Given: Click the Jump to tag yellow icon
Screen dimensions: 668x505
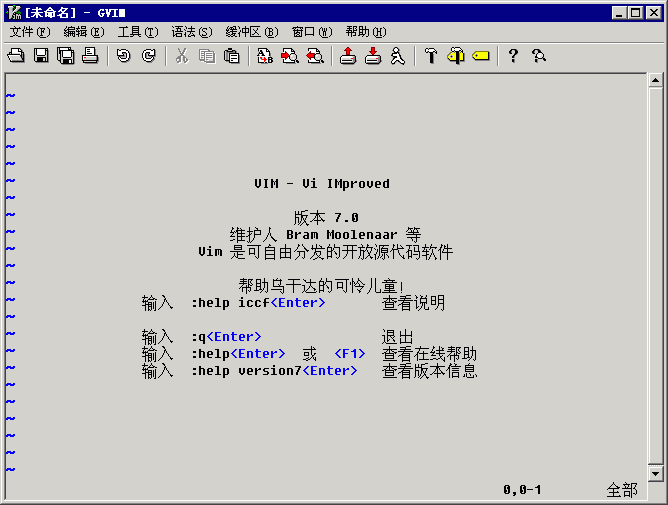Looking at the screenshot, I should click(x=481, y=56).
